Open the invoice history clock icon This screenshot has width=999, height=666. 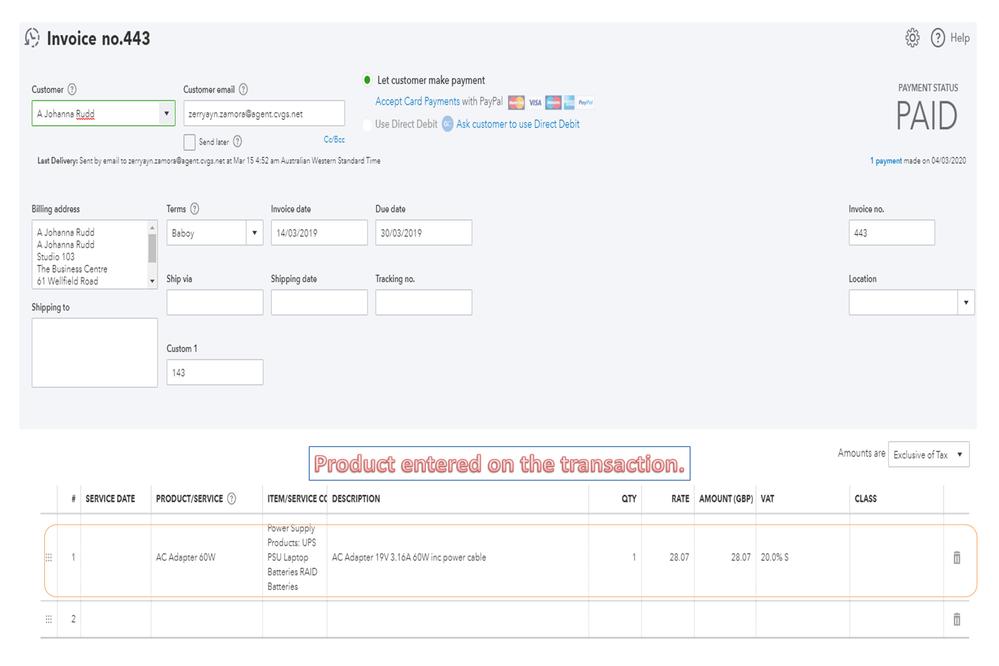(x=32, y=38)
